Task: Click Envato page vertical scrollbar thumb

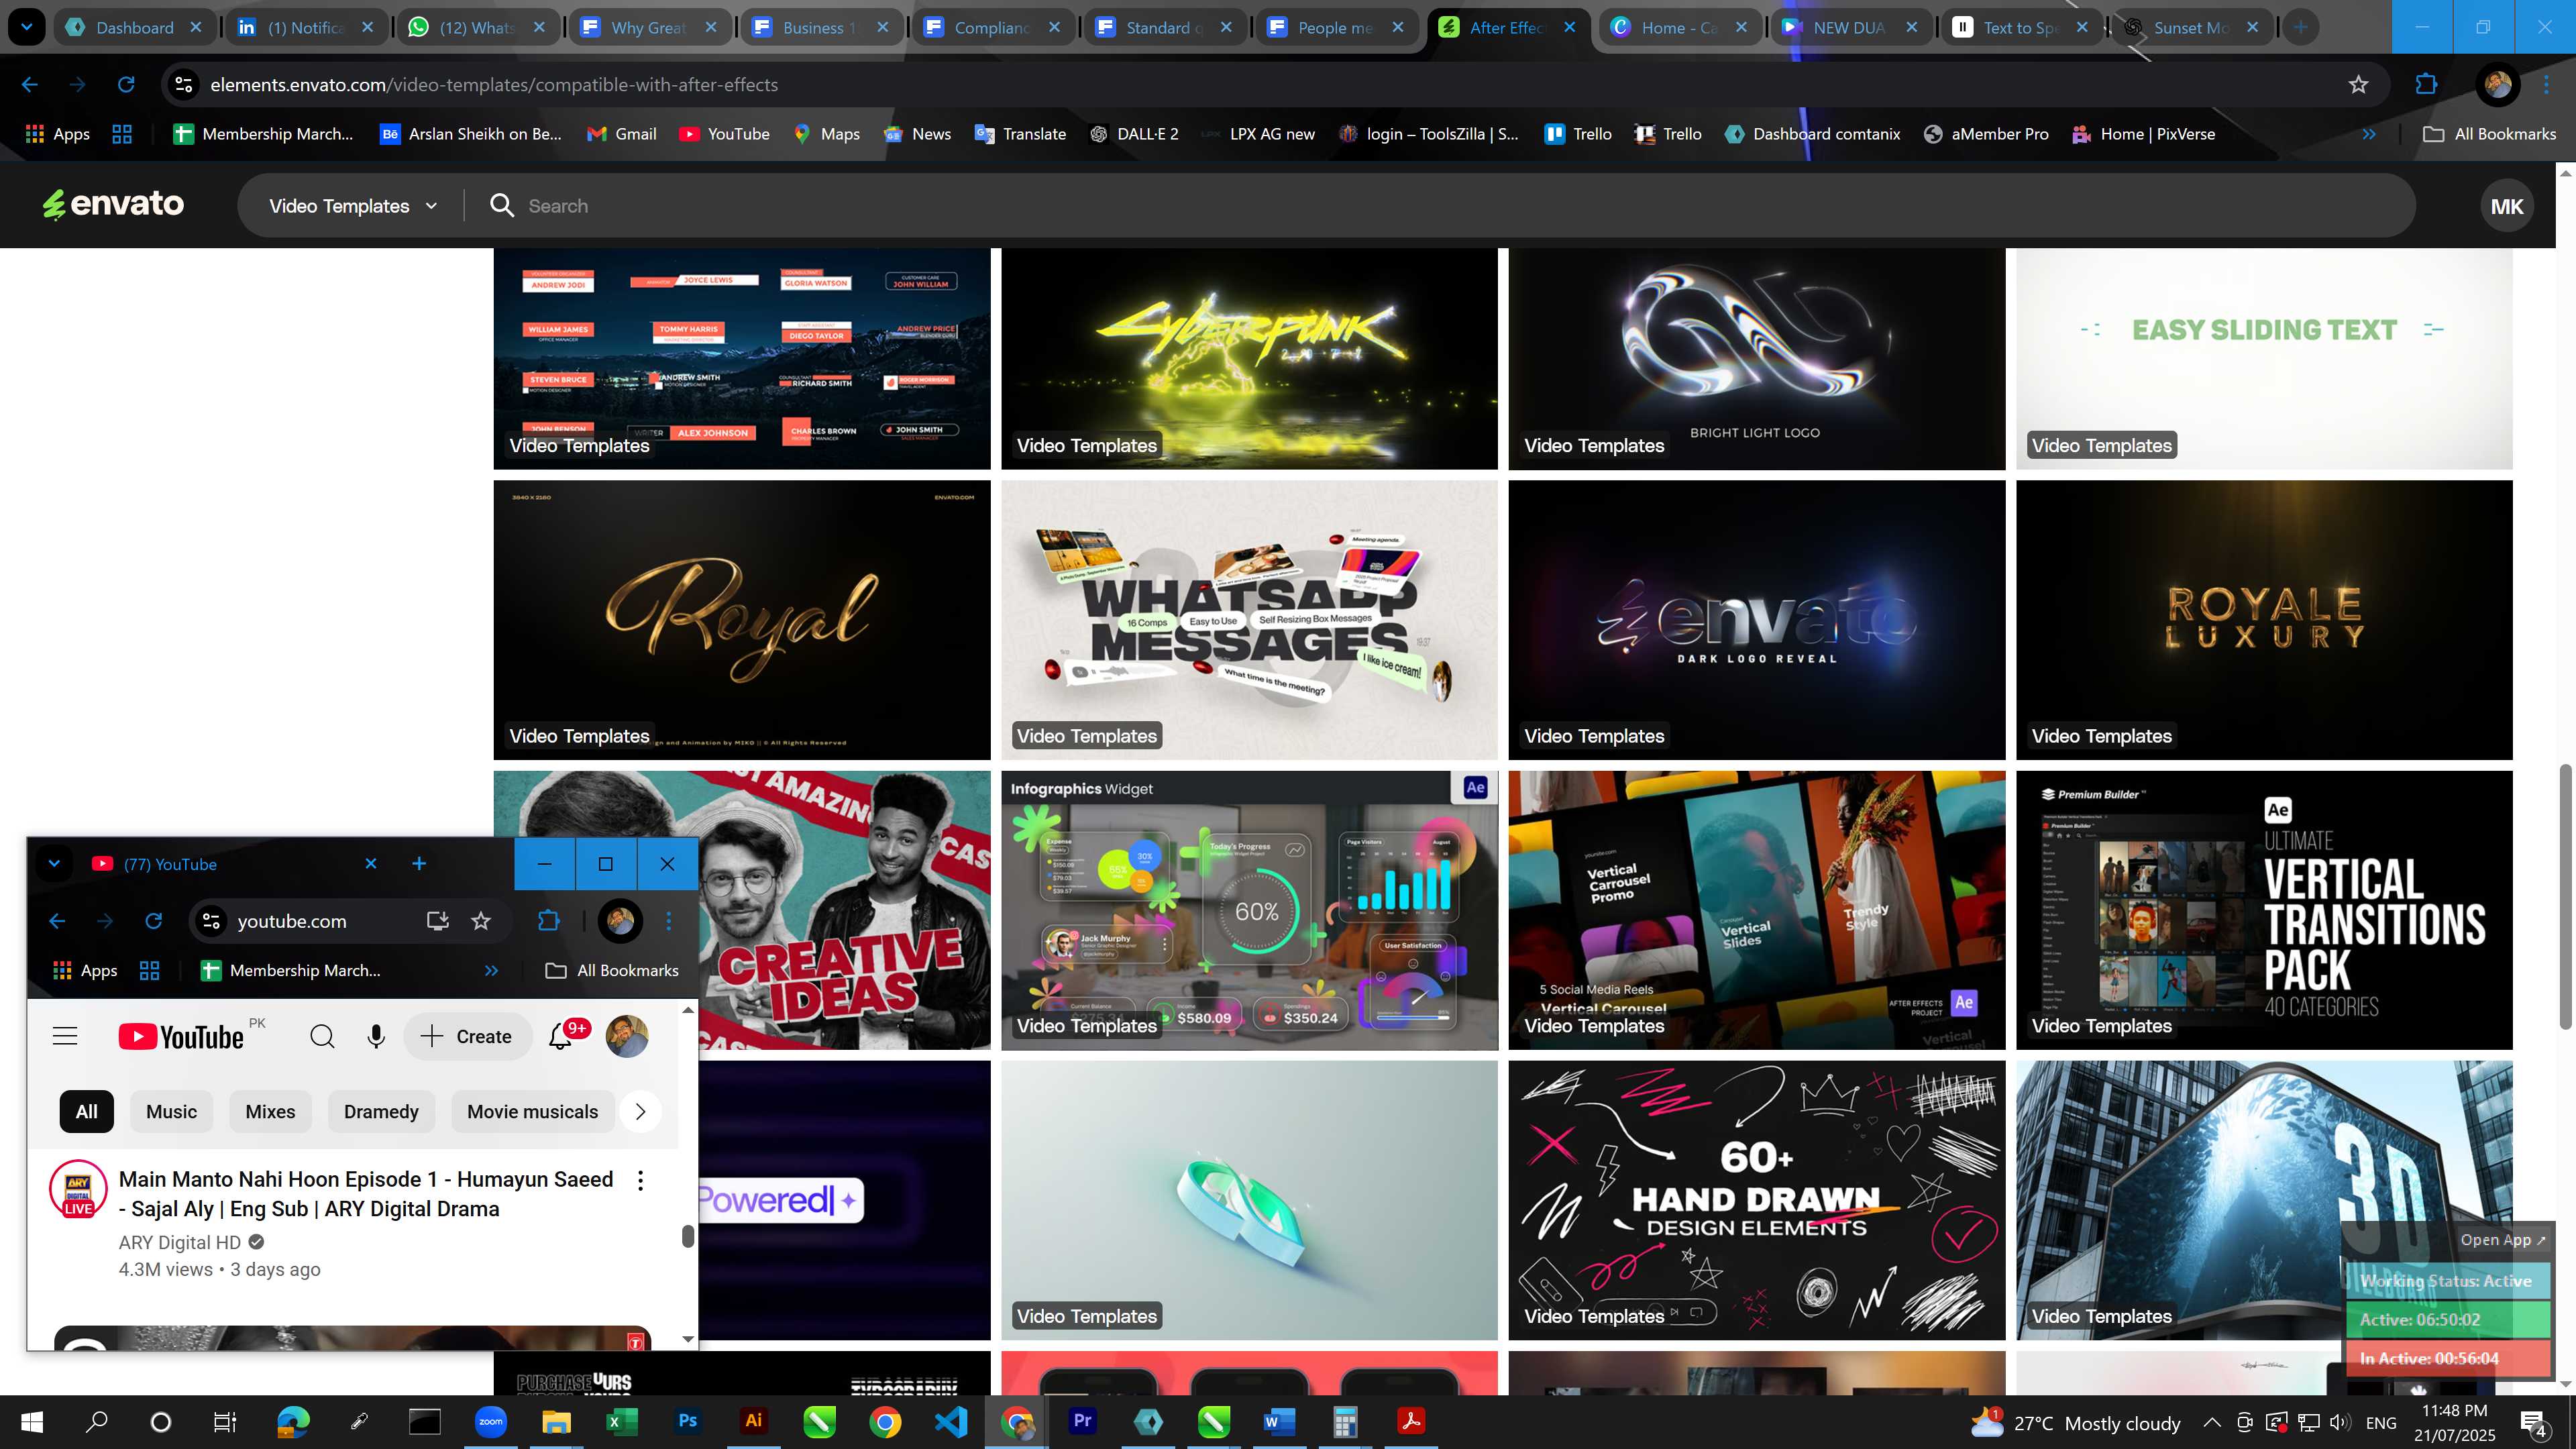Action: (x=2565, y=896)
